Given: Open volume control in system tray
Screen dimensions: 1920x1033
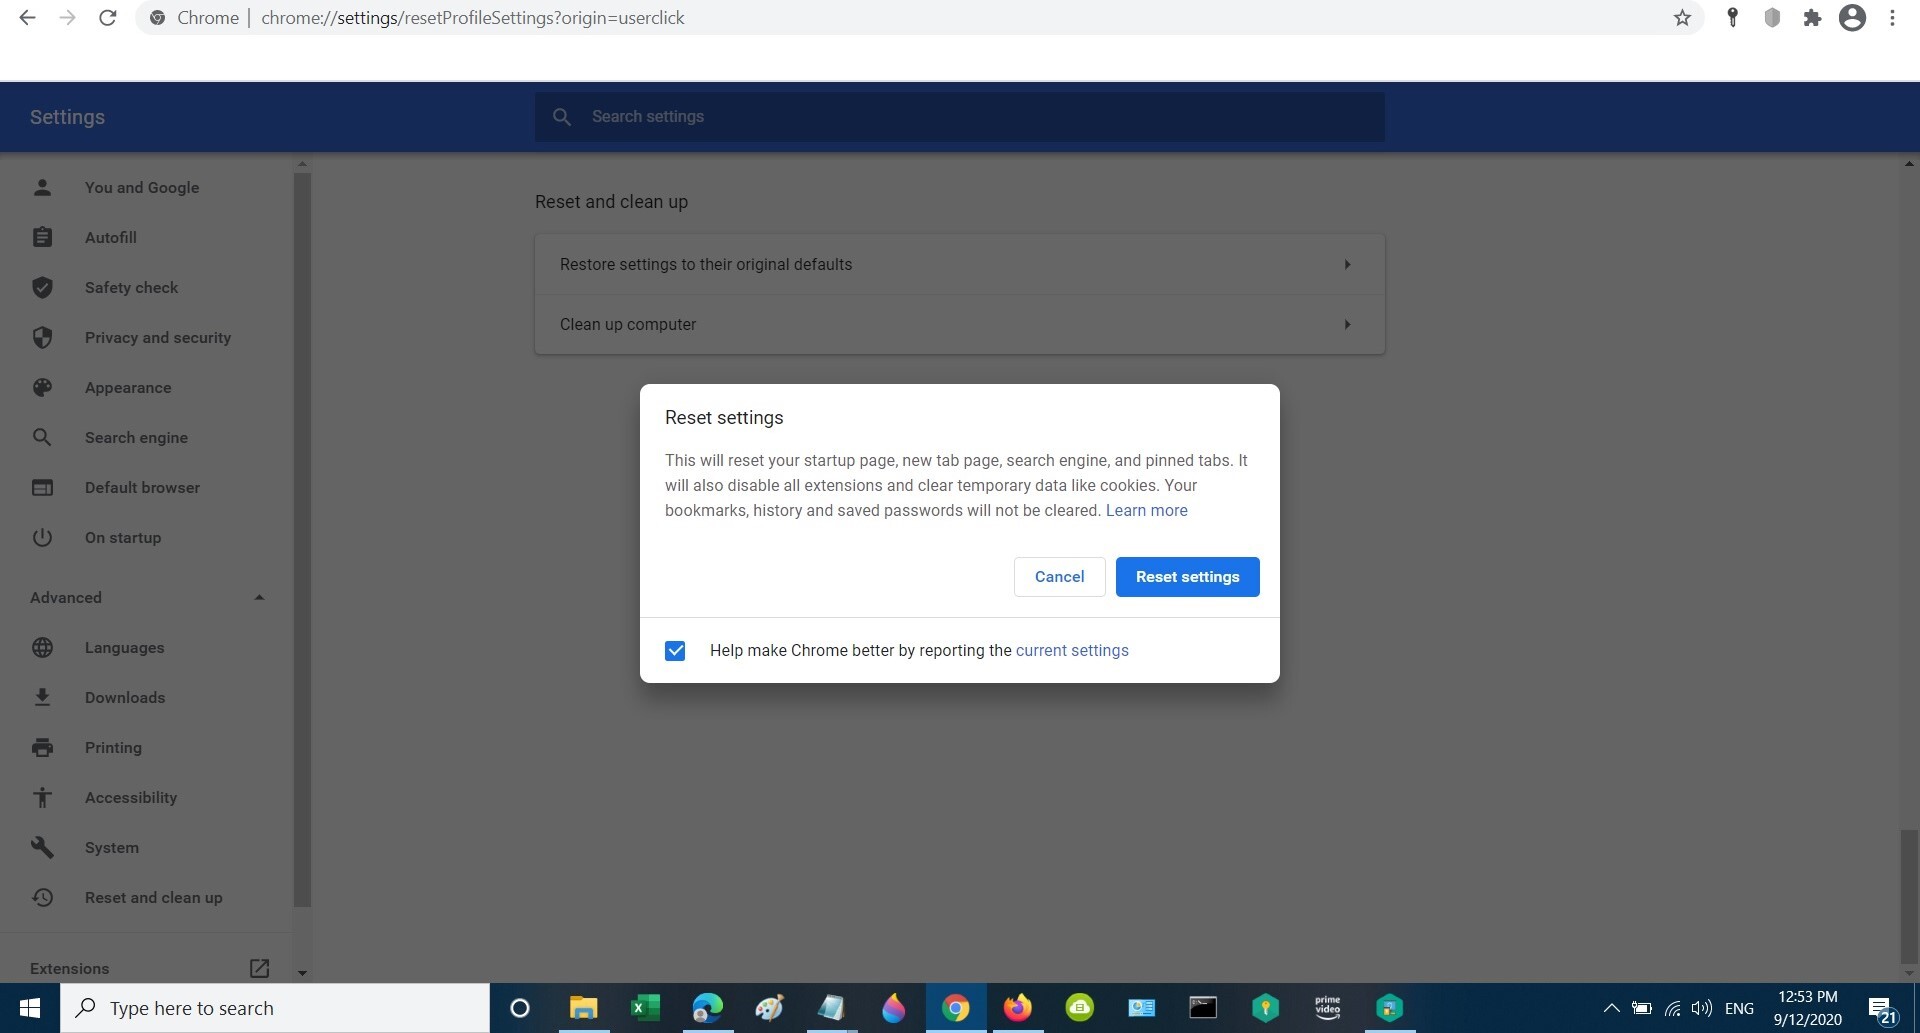Looking at the screenshot, I should point(1701,1008).
